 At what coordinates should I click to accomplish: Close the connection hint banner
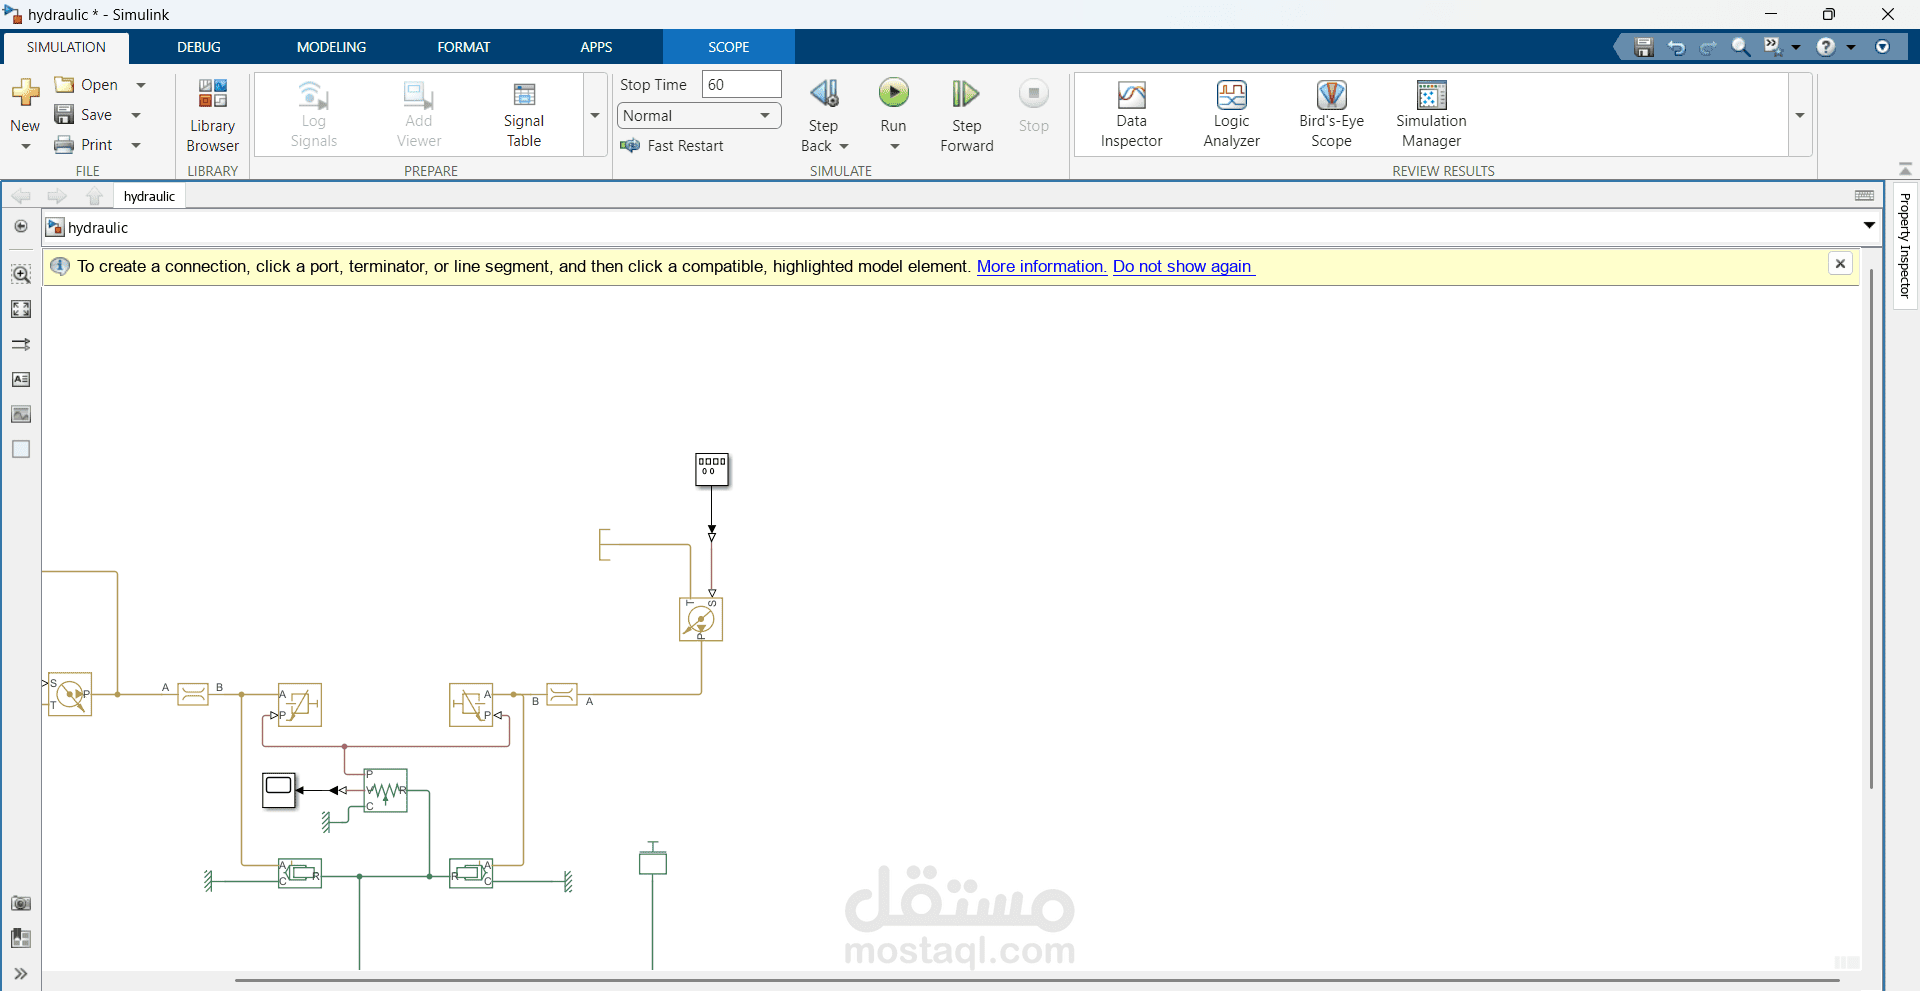click(1840, 264)
